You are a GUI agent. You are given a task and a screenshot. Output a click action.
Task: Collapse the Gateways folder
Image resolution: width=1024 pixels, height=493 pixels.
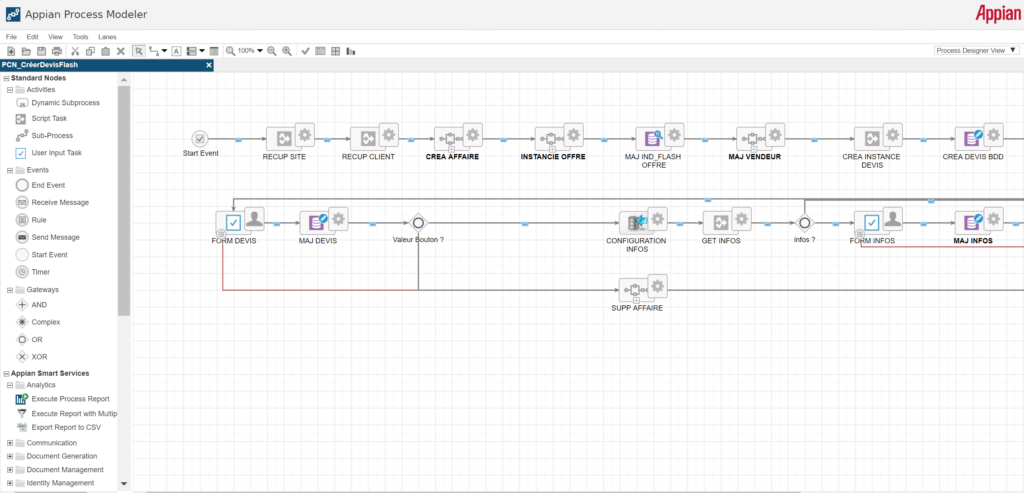point(10,289)
